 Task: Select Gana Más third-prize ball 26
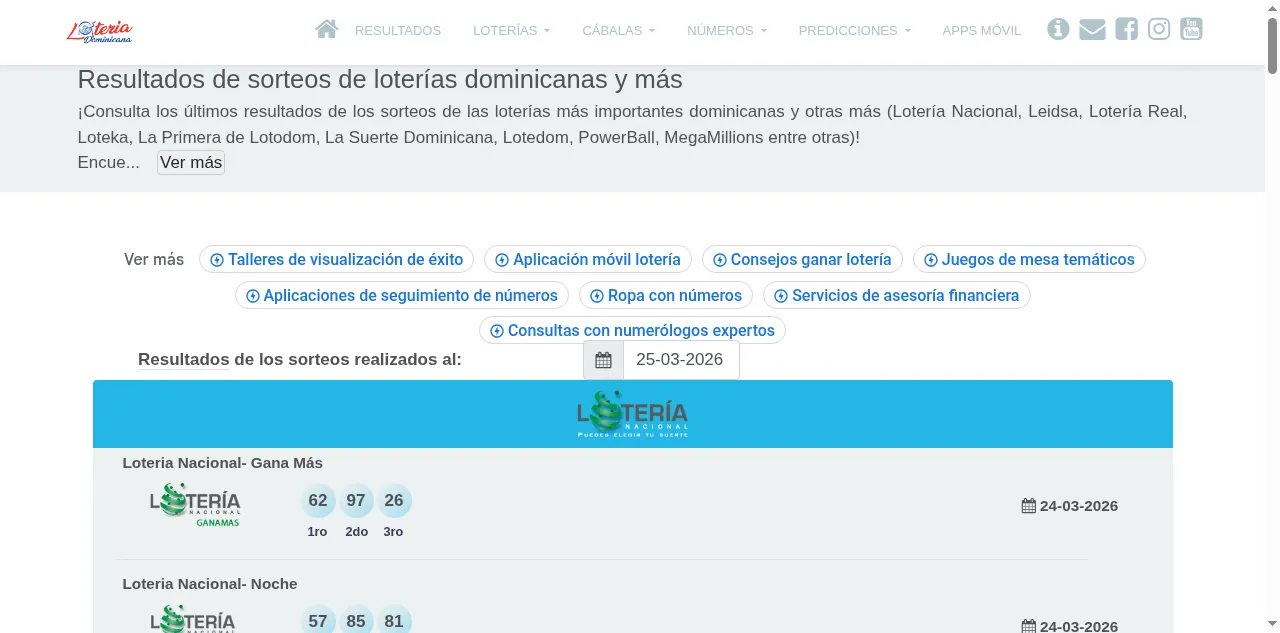pos(394,501)
